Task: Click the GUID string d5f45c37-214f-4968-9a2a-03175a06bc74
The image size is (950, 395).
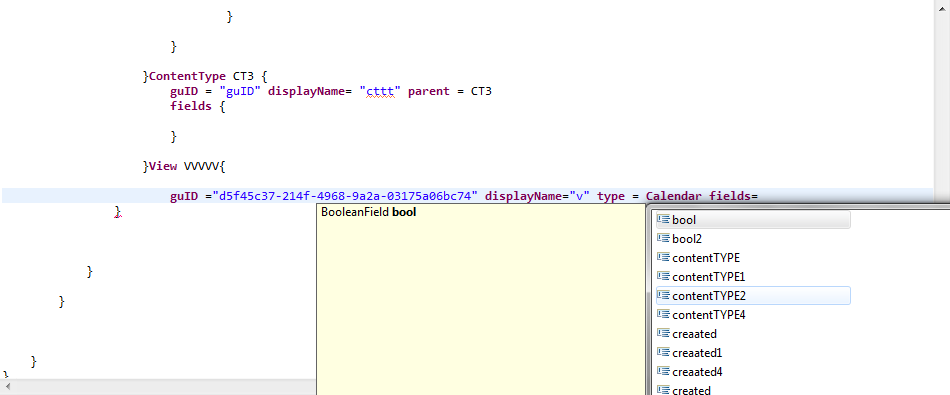Action: pyautogui.click(x=345, y=196)
